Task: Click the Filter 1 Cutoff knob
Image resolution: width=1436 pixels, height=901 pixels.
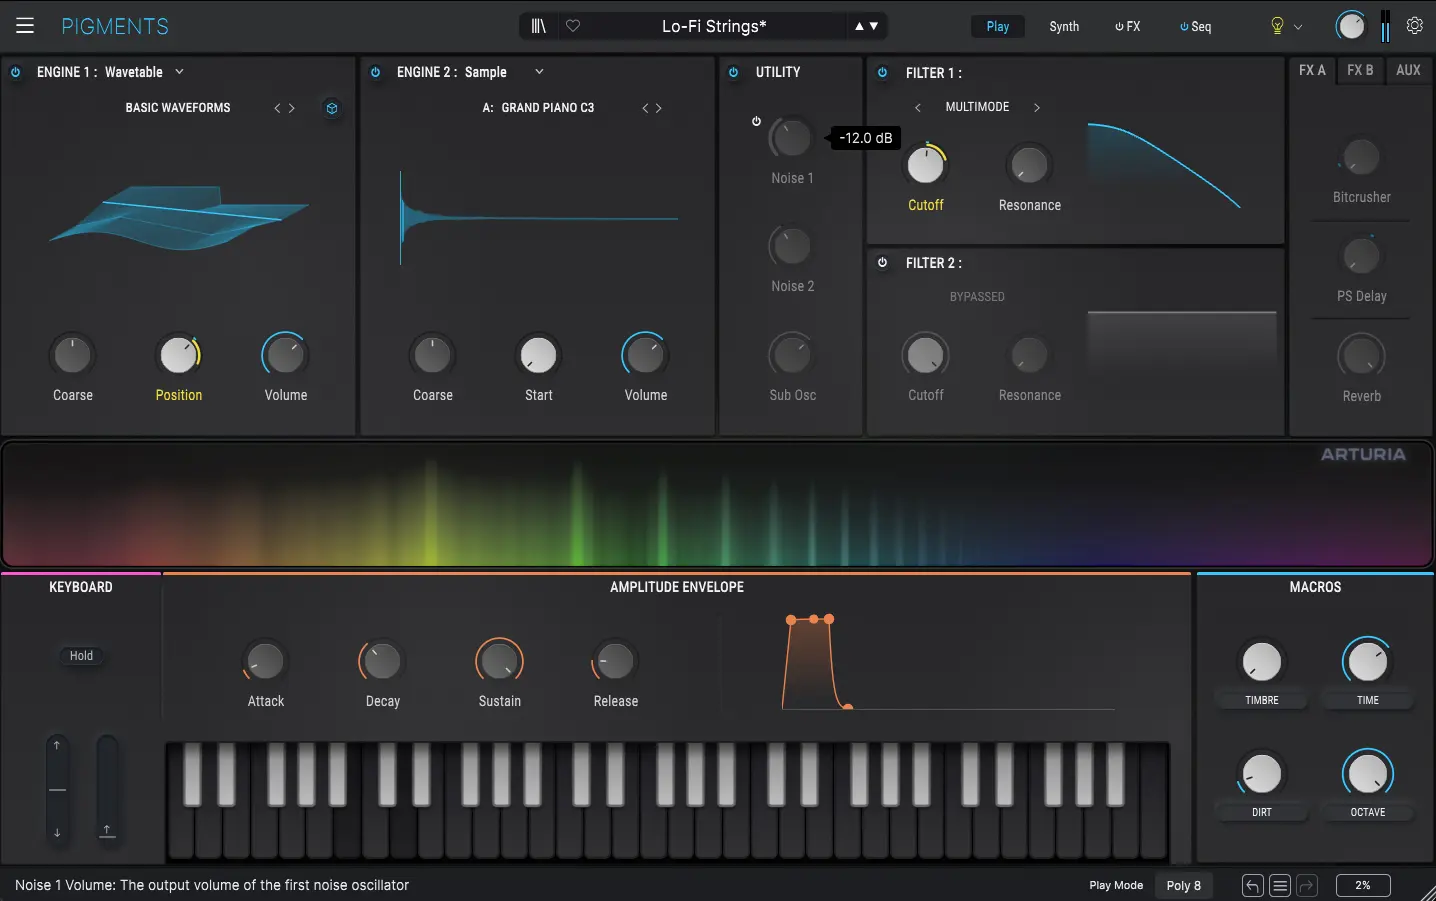Action: click(x=925, y=166)
